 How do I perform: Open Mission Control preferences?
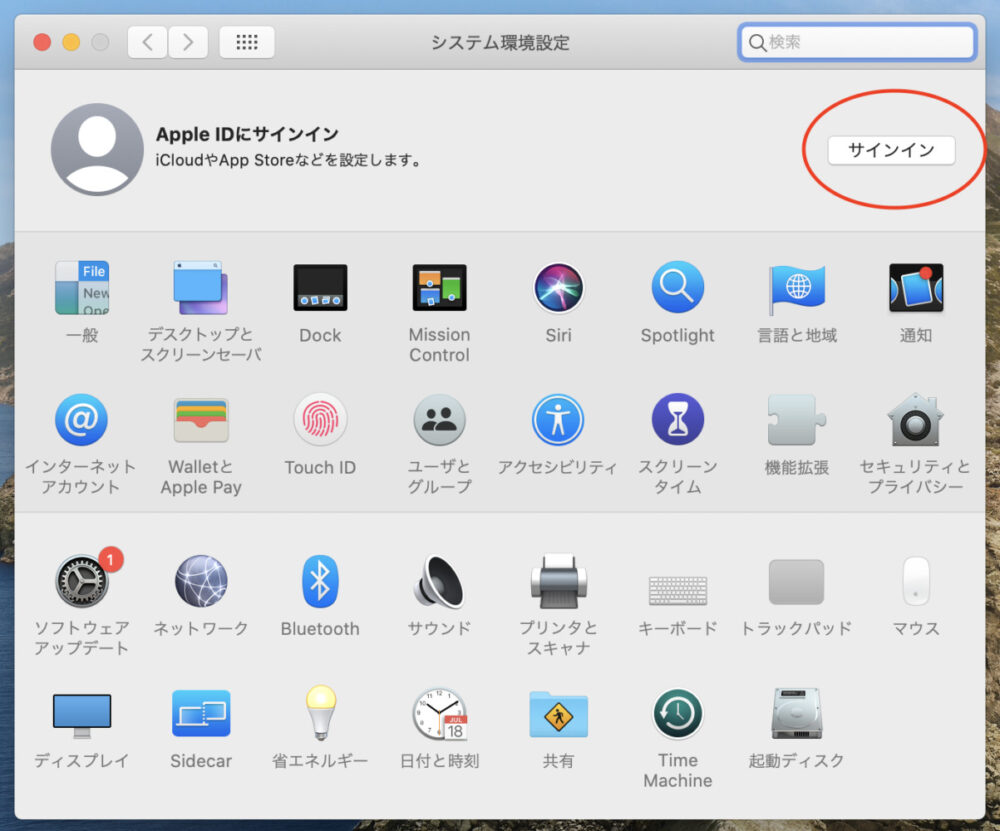[439, 288]
